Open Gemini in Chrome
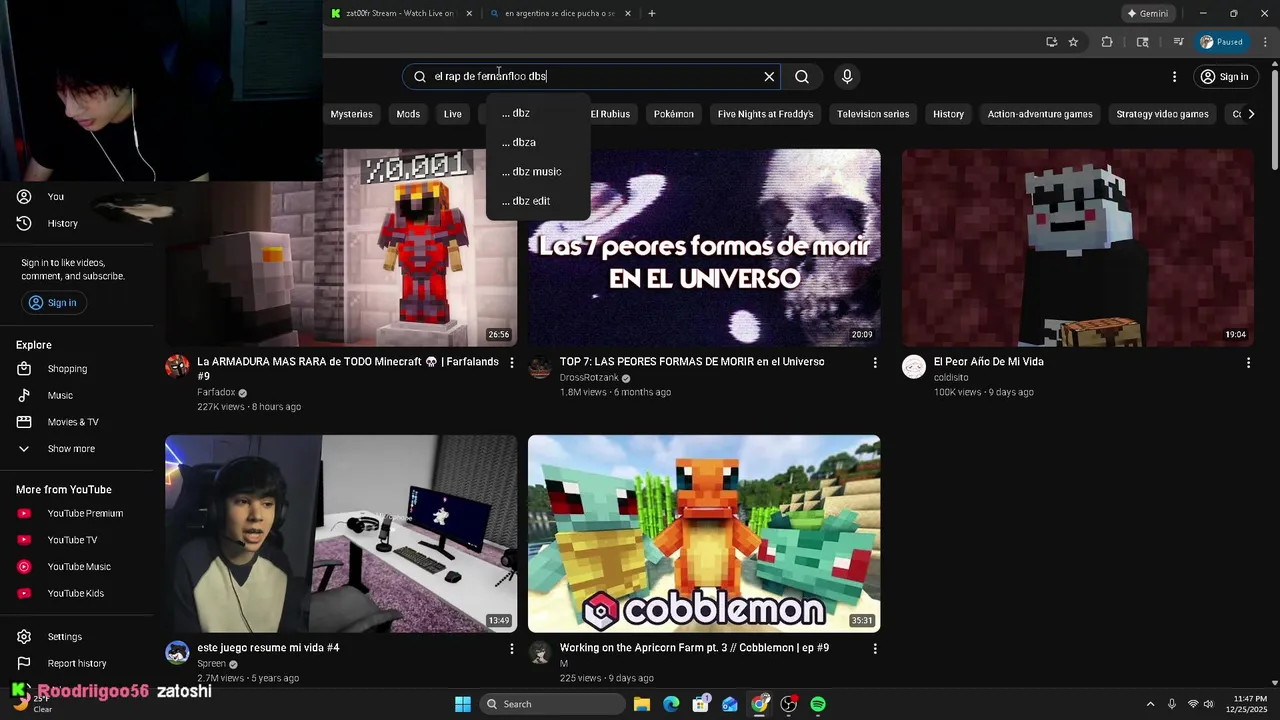1280x720 pixels. 1147,13
